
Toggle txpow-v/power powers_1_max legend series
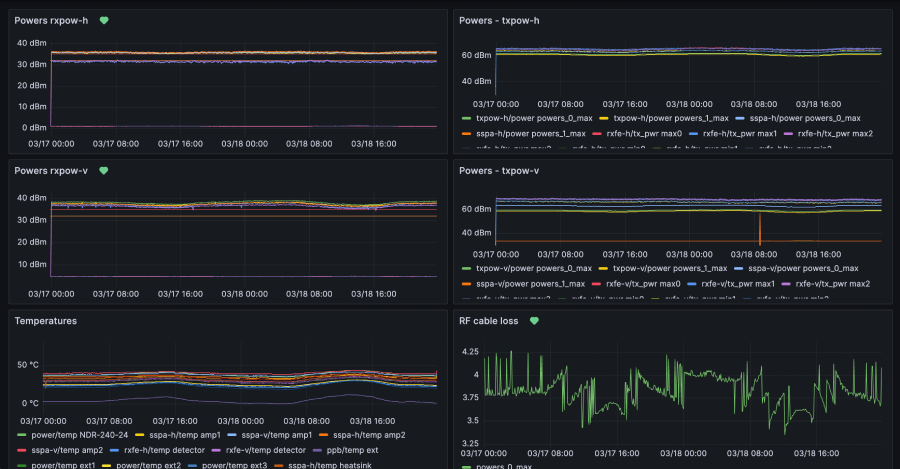pos(670,269)
